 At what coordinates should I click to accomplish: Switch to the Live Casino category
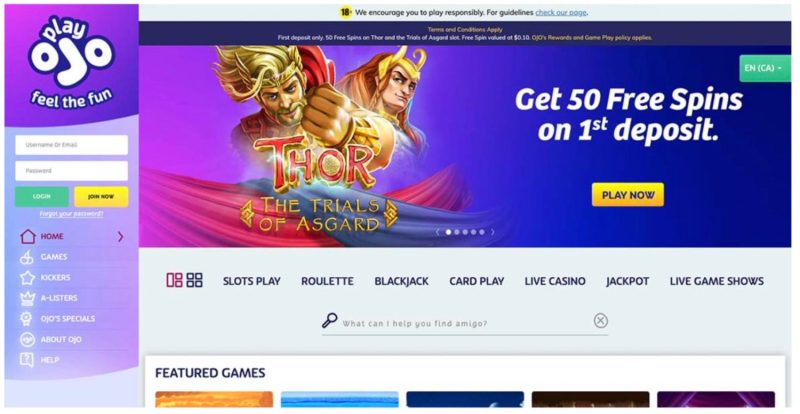tap(555, 281)
